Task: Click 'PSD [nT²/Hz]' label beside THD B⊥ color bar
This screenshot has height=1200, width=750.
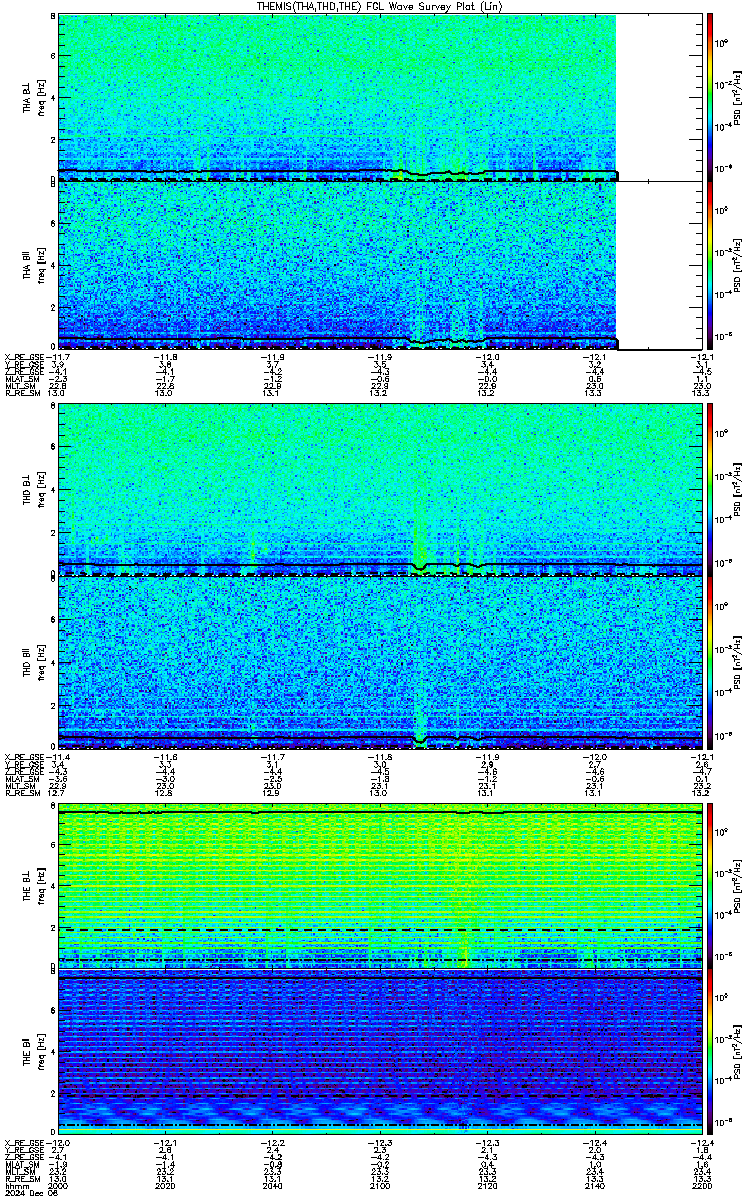Action: point(735,489)
